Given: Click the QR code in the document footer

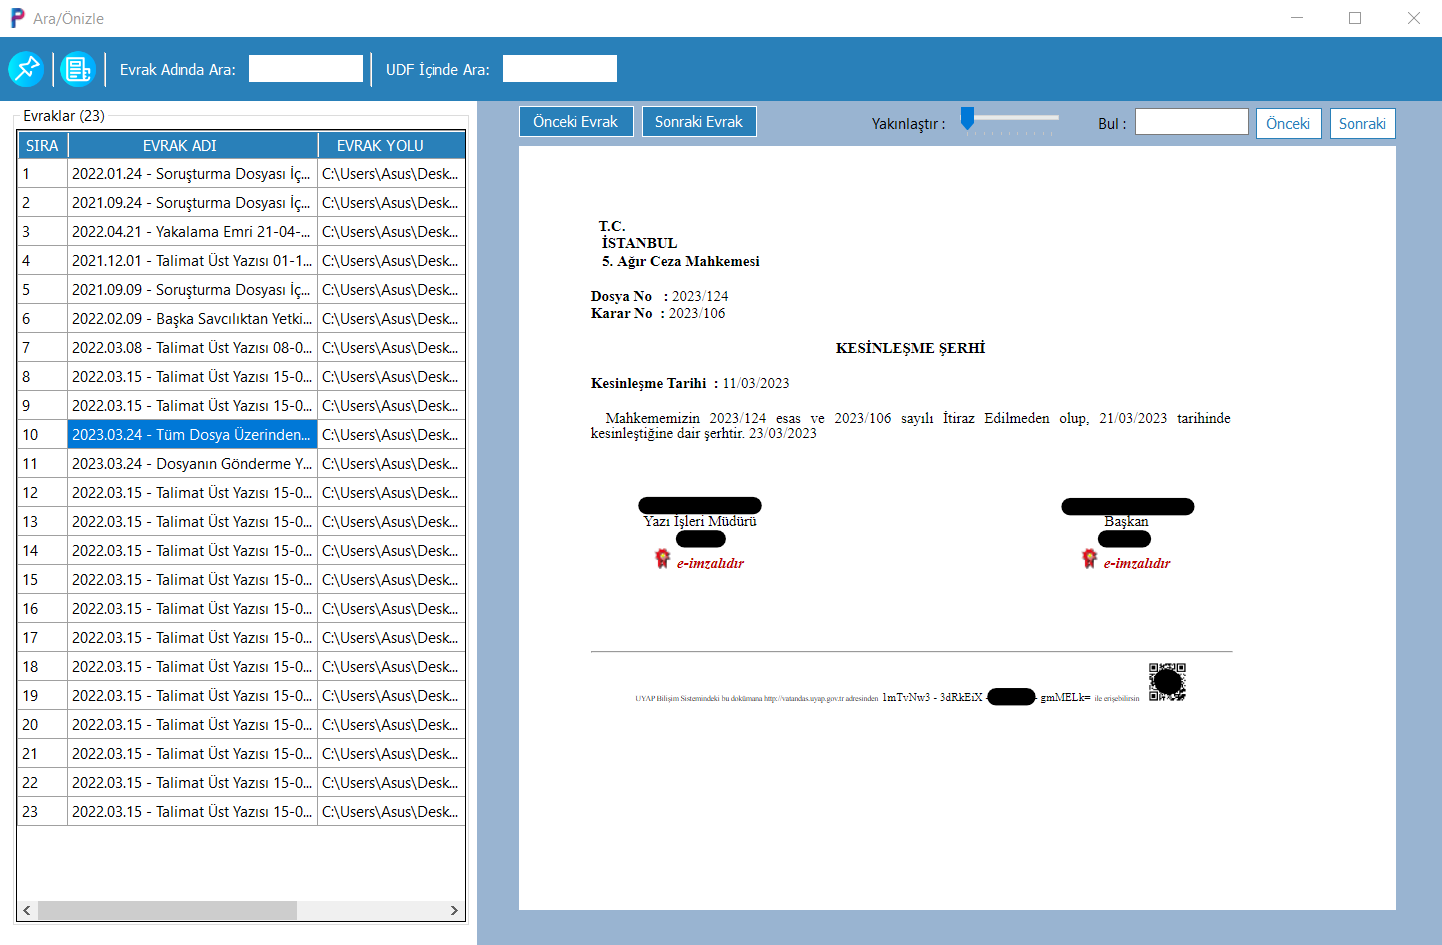Looking at the screenshot, I should (x=1167, y=682).
